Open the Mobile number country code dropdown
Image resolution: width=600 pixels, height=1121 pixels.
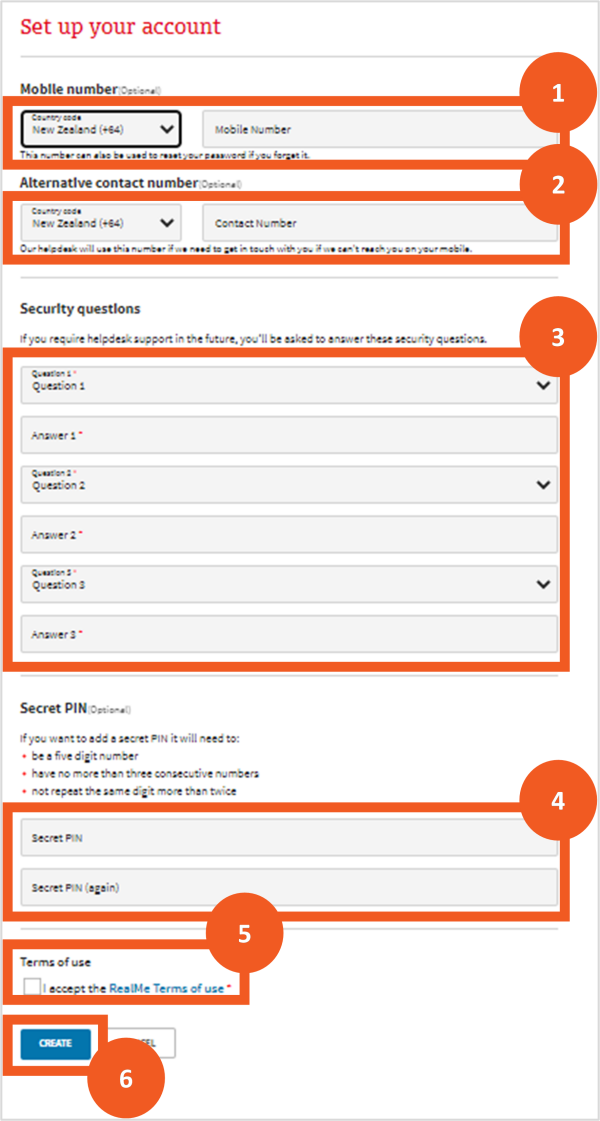(100, 128)
